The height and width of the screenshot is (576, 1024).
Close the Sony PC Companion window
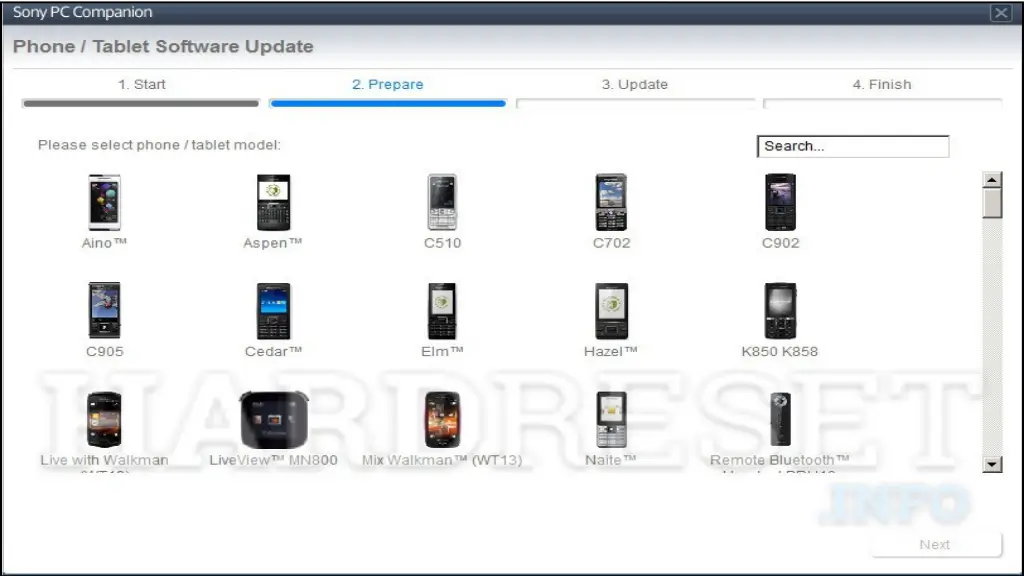(x=1000, y=12)
